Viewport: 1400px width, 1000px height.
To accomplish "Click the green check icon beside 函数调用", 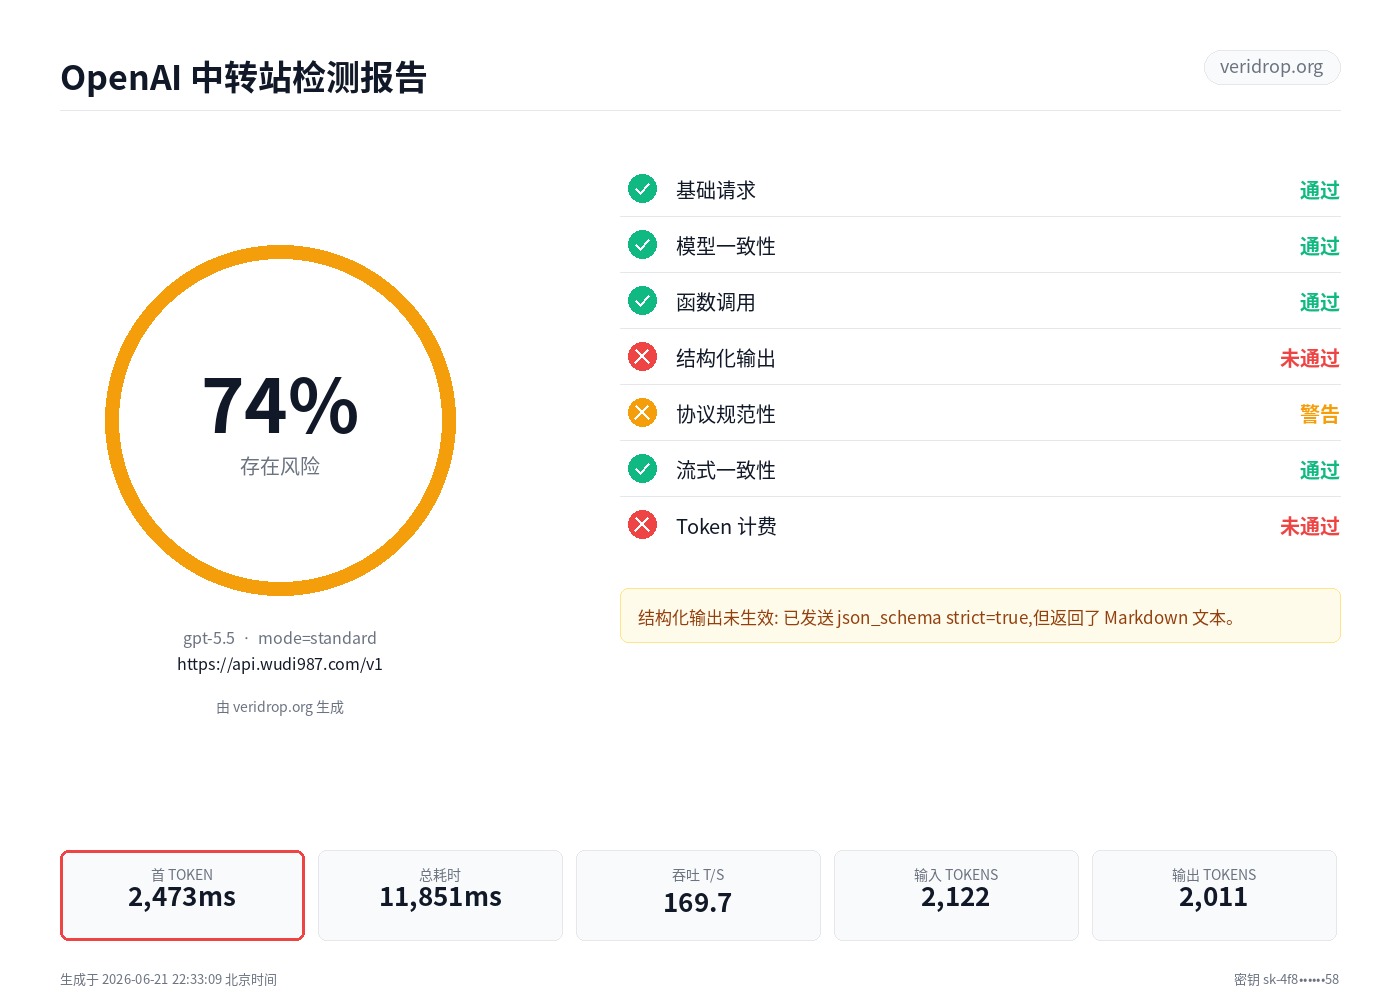I will coord(642,301).
